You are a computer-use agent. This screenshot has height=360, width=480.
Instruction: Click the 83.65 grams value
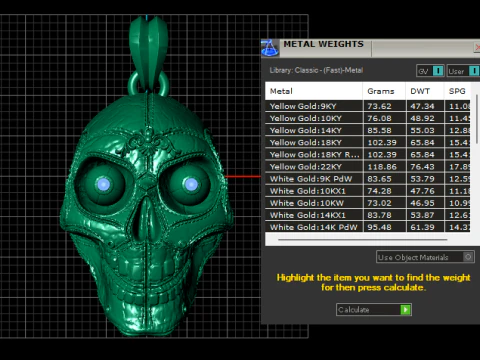(x=379, y=179)
